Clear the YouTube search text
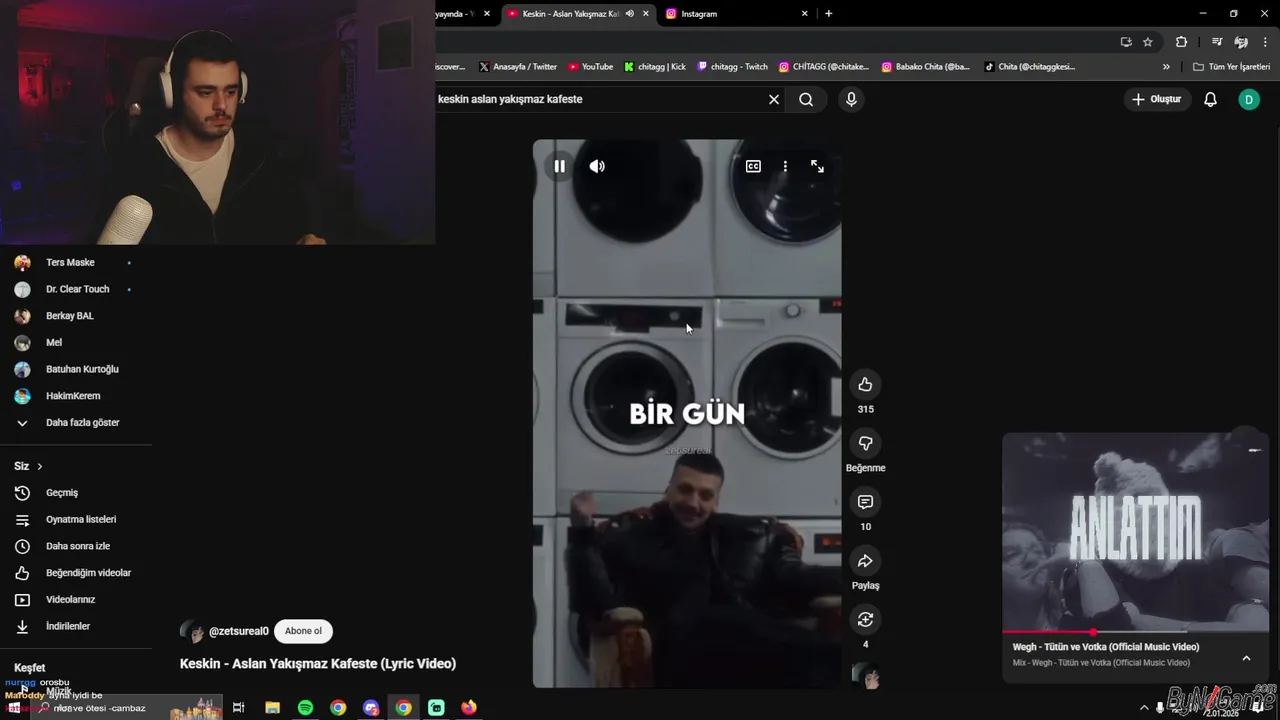This screenshot has width=1280, height=720. coord(773,99)
